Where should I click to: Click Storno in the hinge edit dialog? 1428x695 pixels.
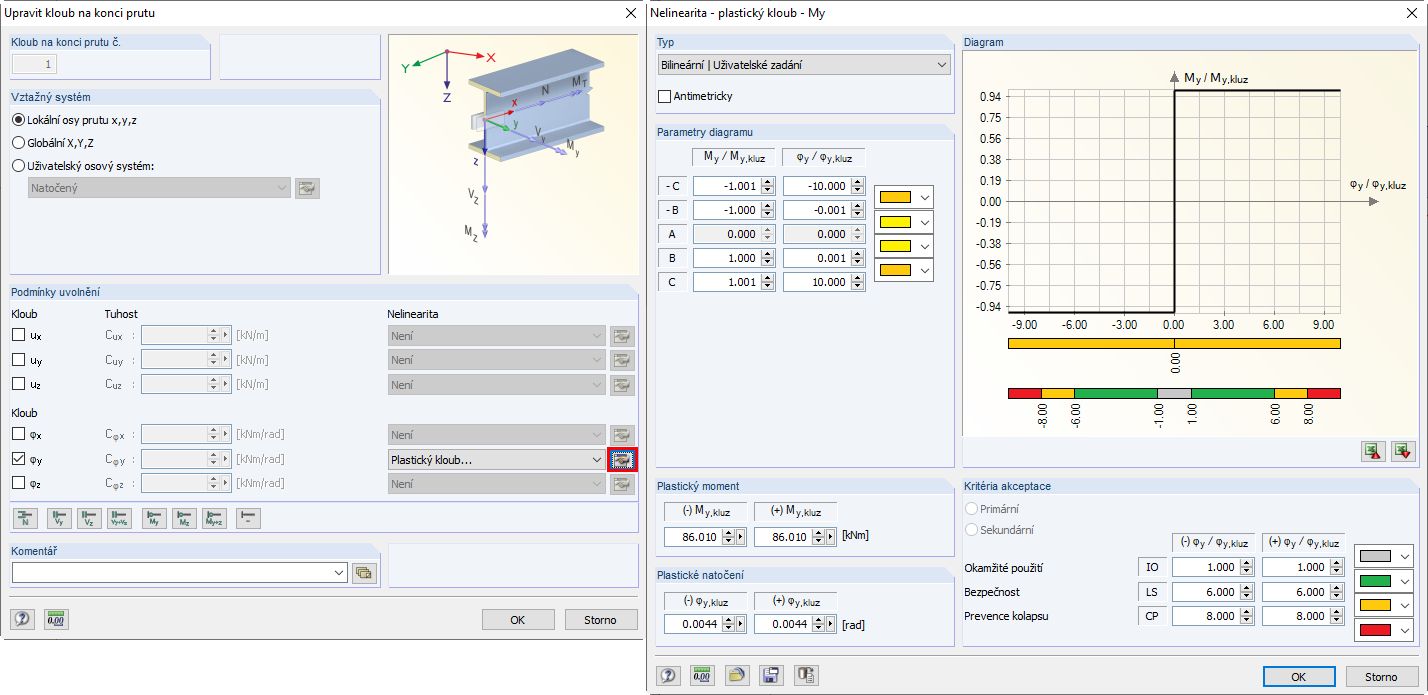pos(601,620)
